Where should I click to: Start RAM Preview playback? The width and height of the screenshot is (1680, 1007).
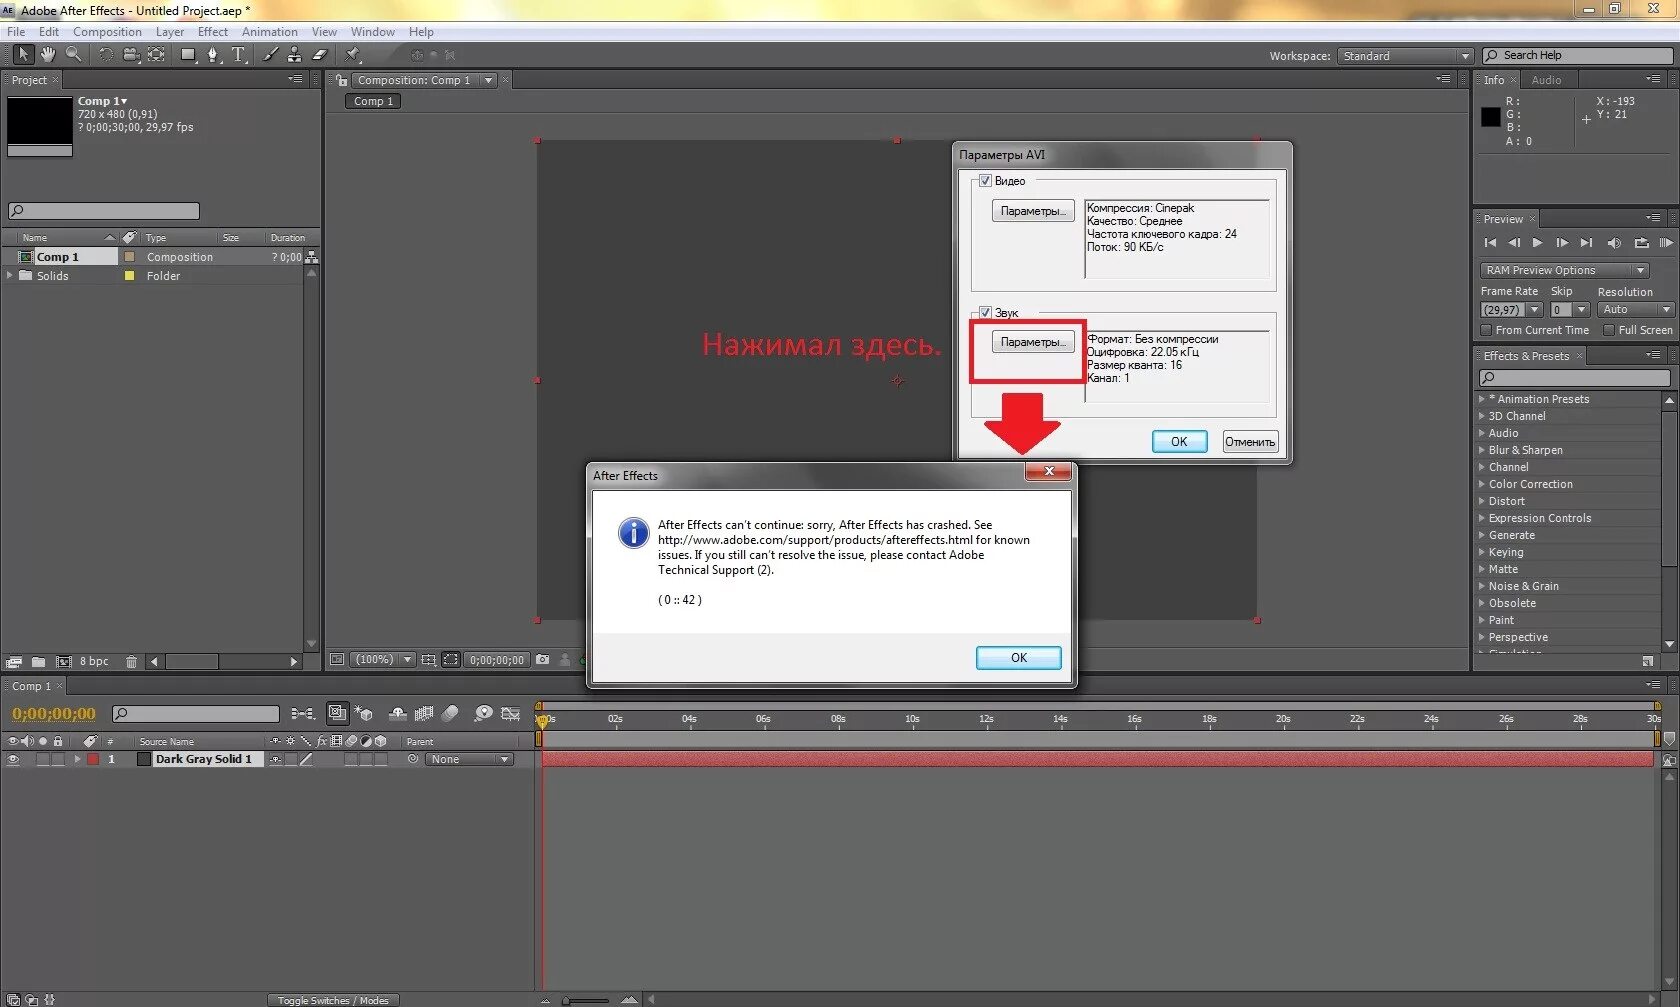(1666, 243)
